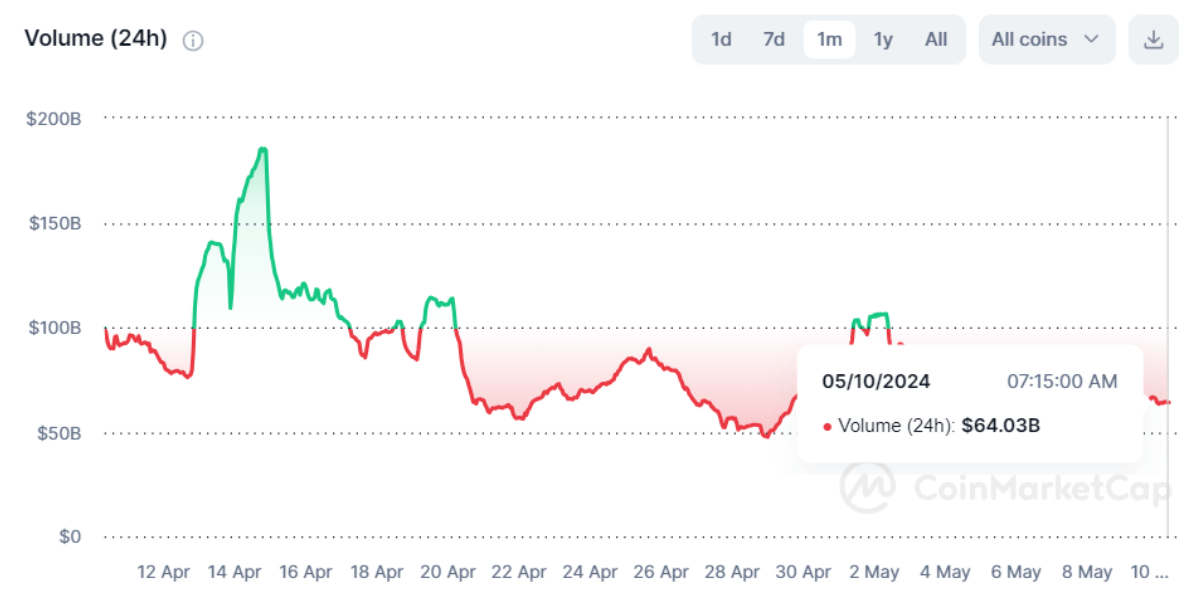Click the 26 Apr date label
This screenshot has width=1182, height=596.
[x=660, y=572]
